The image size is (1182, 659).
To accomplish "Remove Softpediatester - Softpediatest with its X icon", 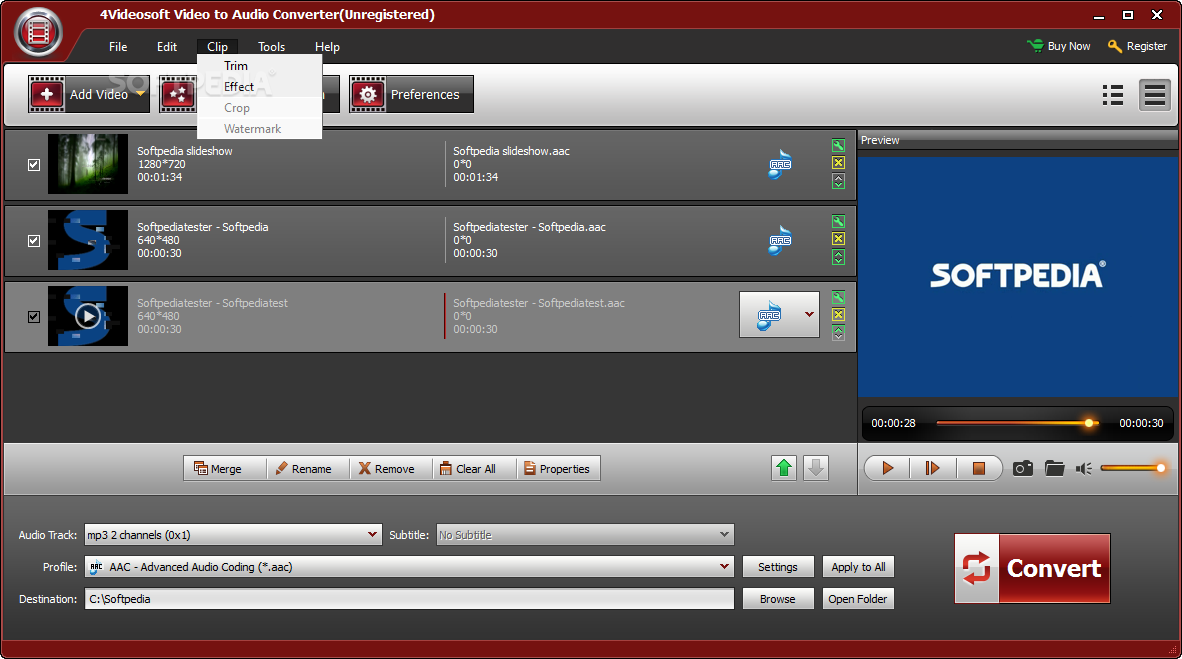I will tap(838, 314).
